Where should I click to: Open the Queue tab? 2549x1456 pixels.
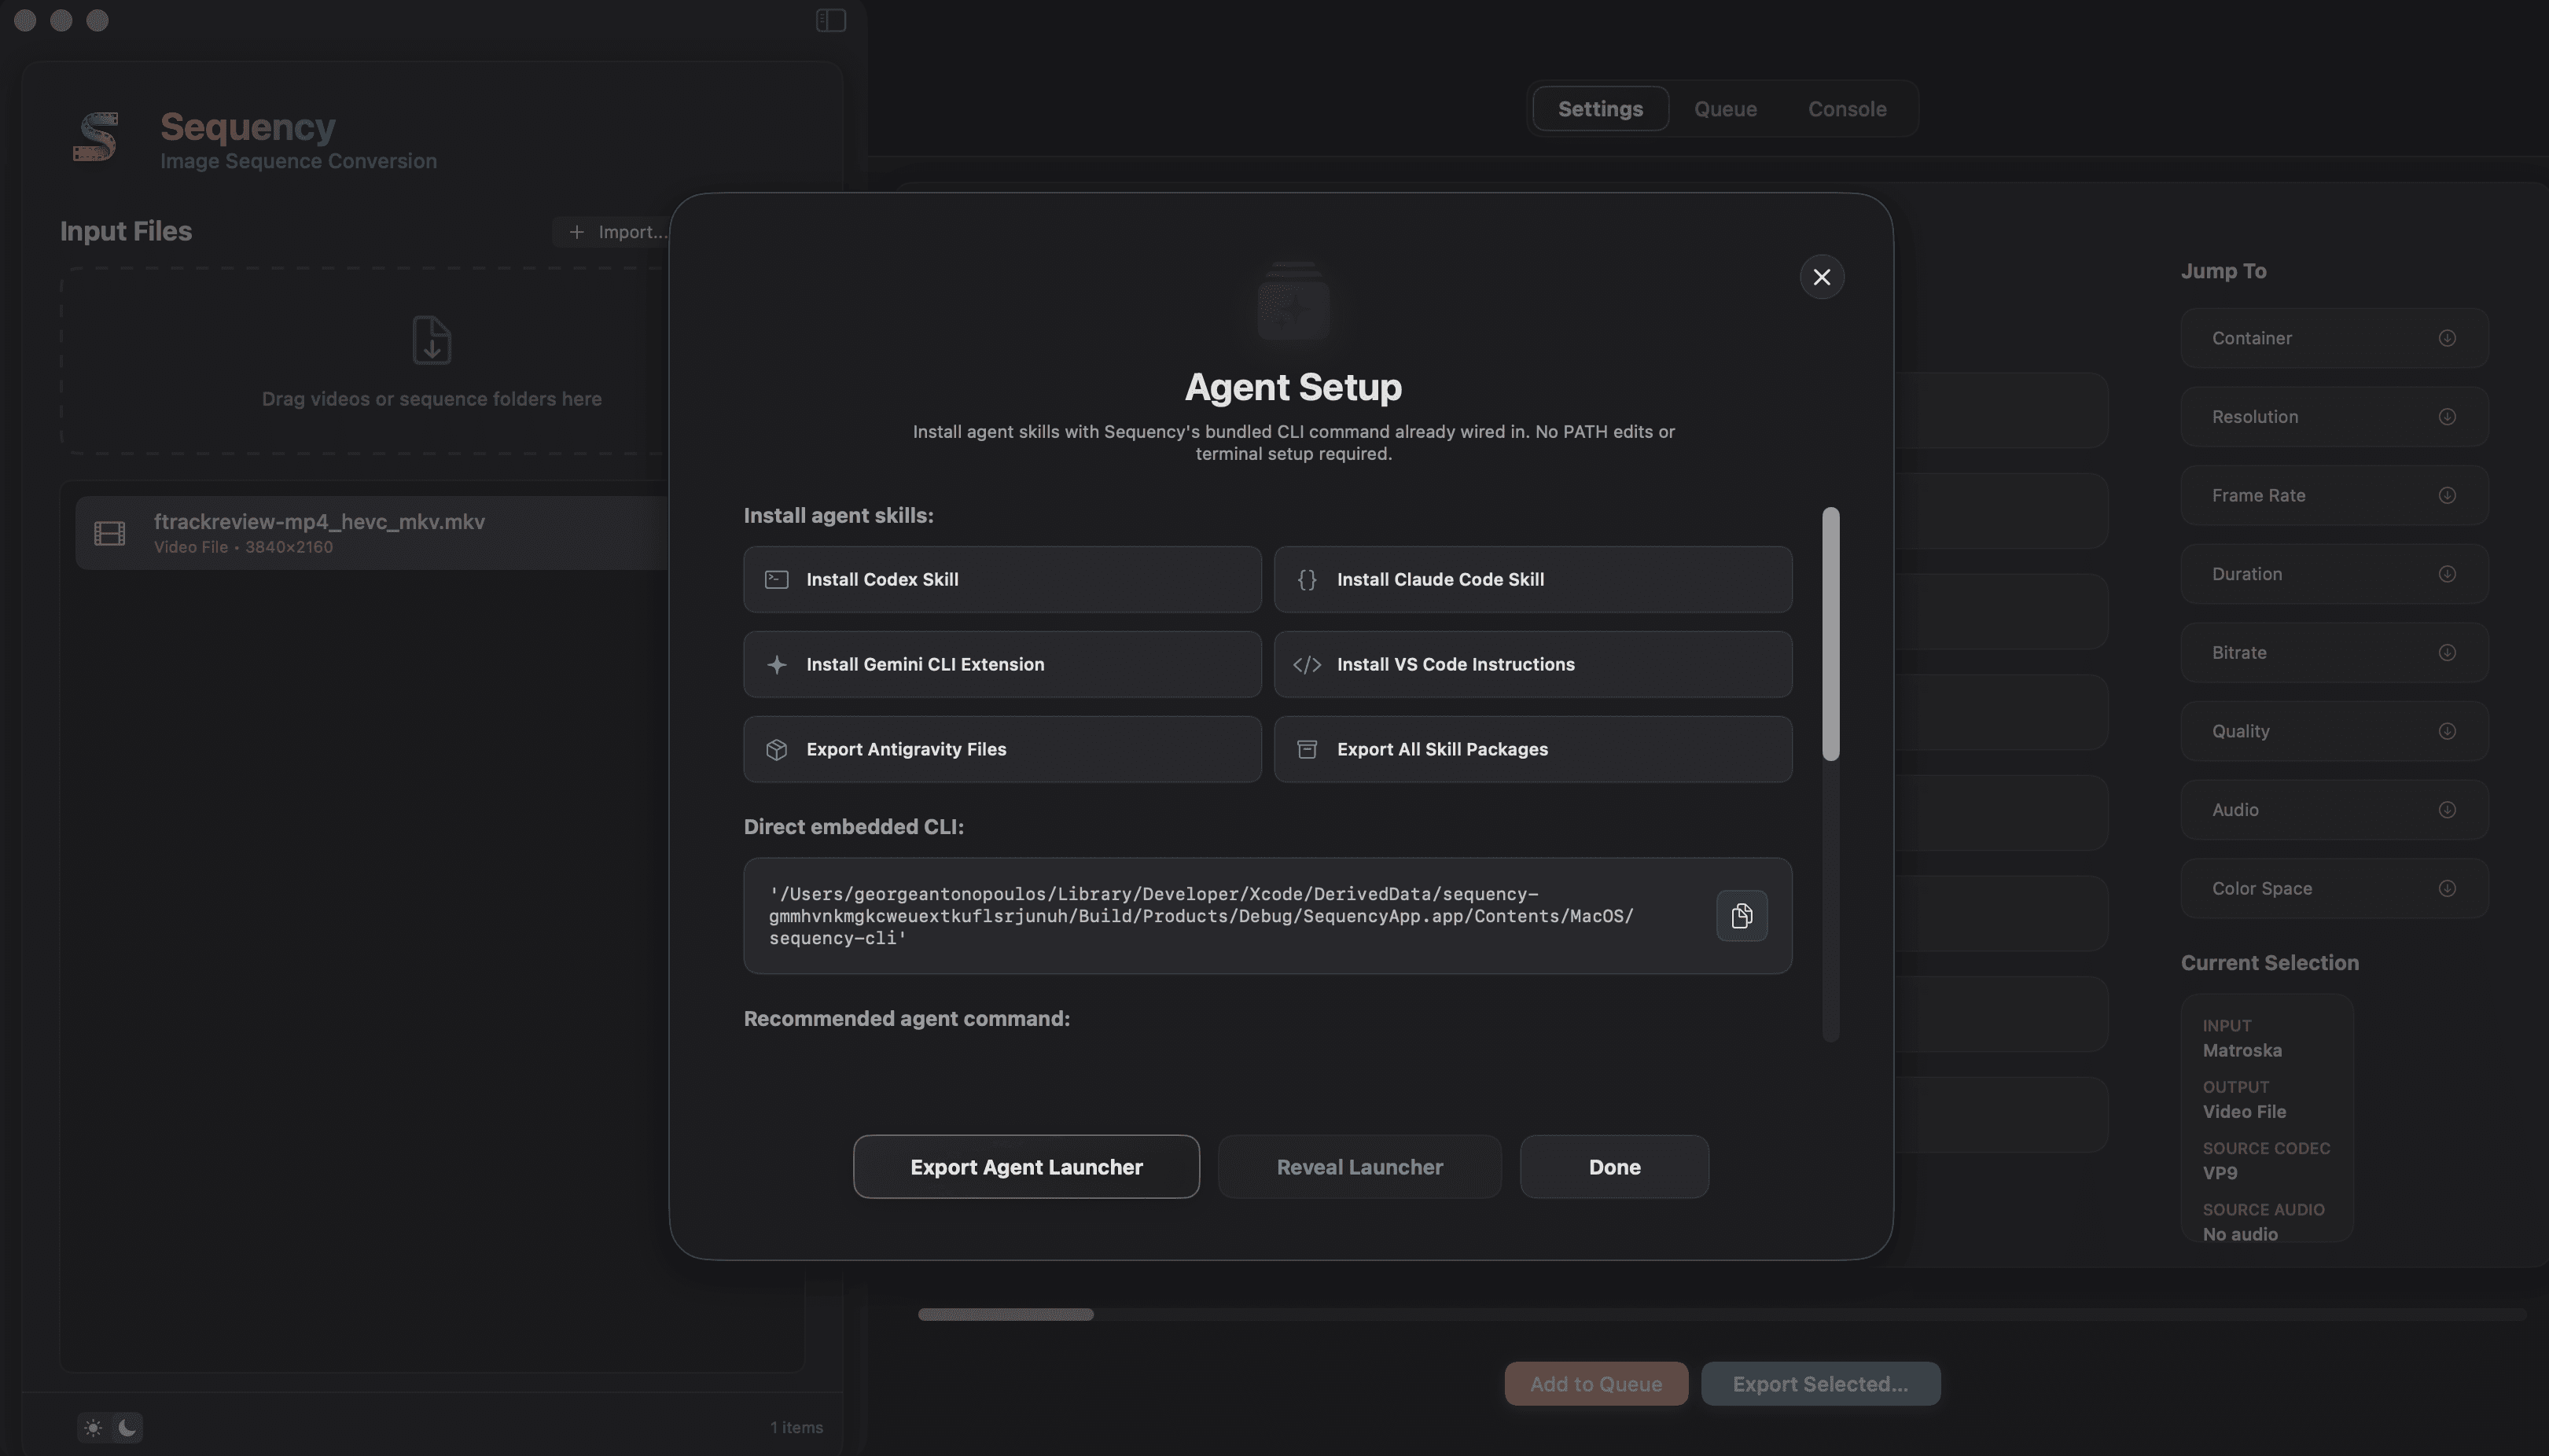click(1725, 109)
